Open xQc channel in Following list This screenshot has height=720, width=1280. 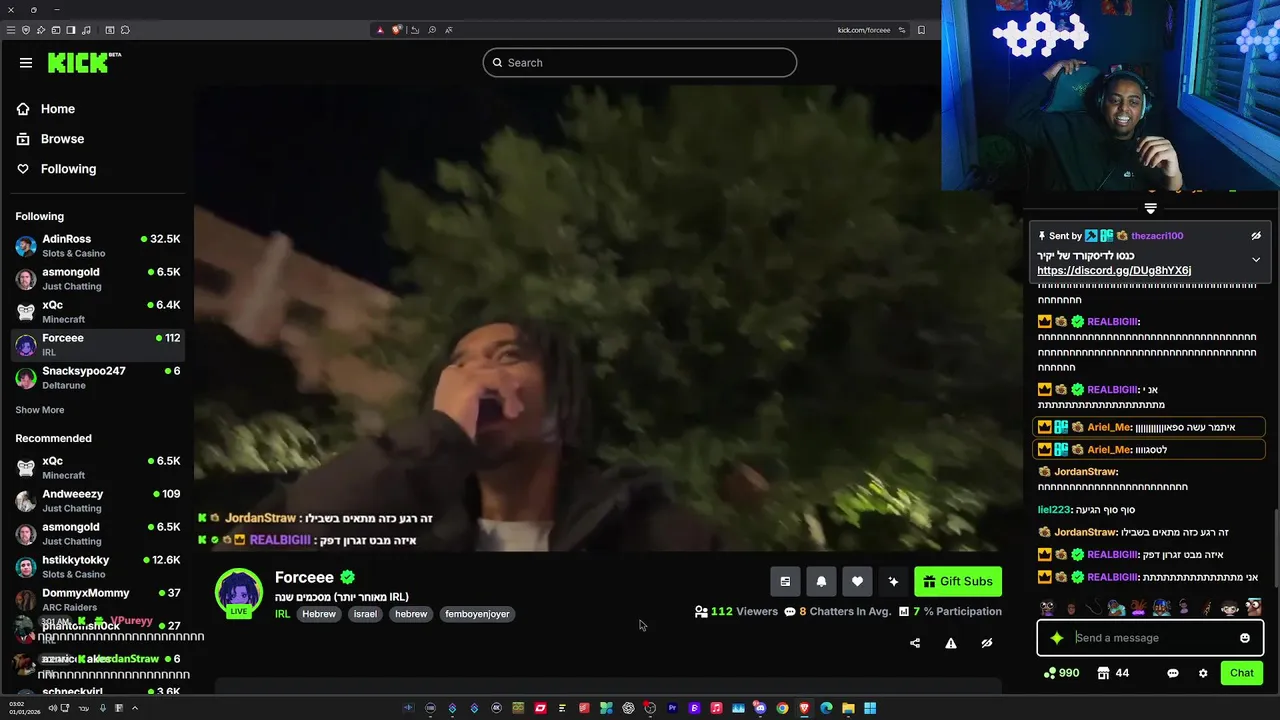pyautogui.click(x=98, y=312)
